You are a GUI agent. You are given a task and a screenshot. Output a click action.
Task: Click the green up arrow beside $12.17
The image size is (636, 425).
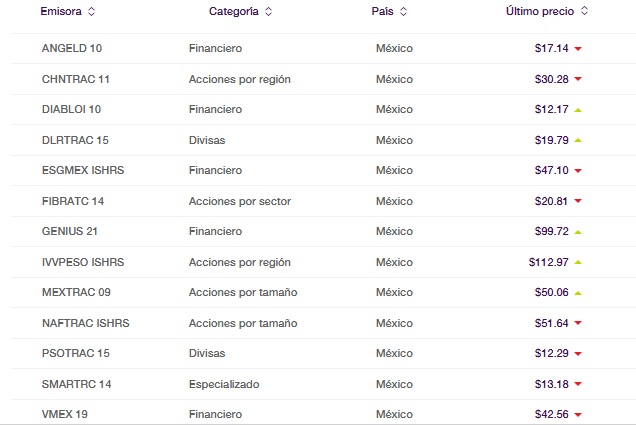pyautogui.click(x=578, y=109)
